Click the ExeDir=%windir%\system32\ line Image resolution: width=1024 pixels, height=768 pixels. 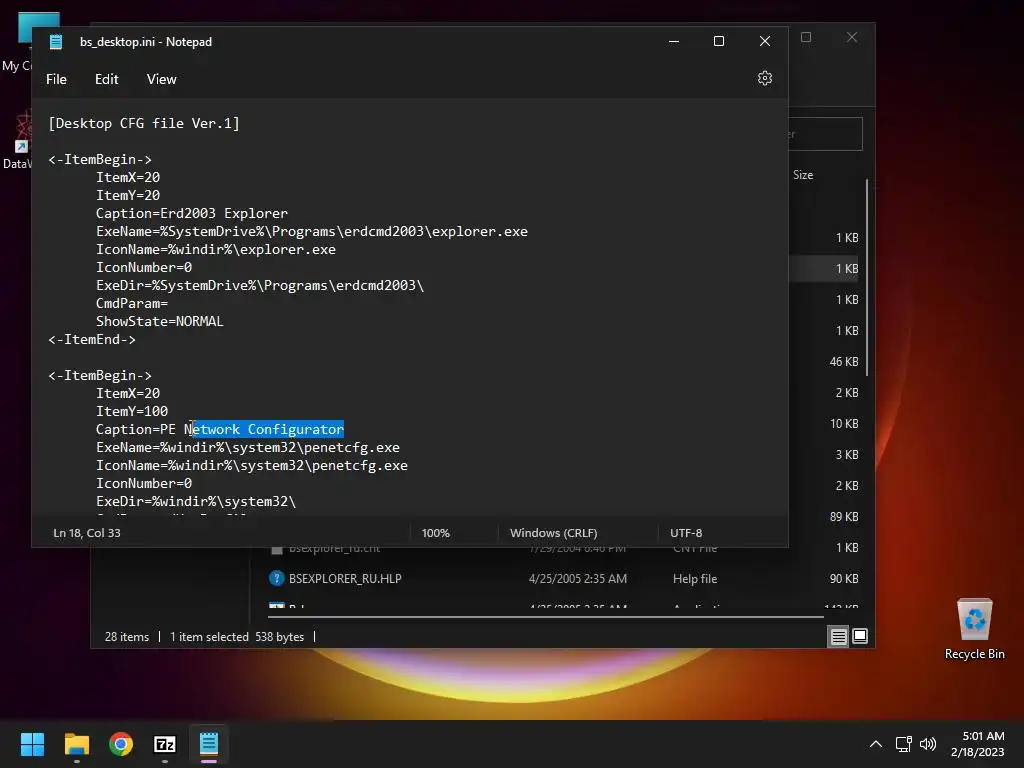tap(195, 502)
